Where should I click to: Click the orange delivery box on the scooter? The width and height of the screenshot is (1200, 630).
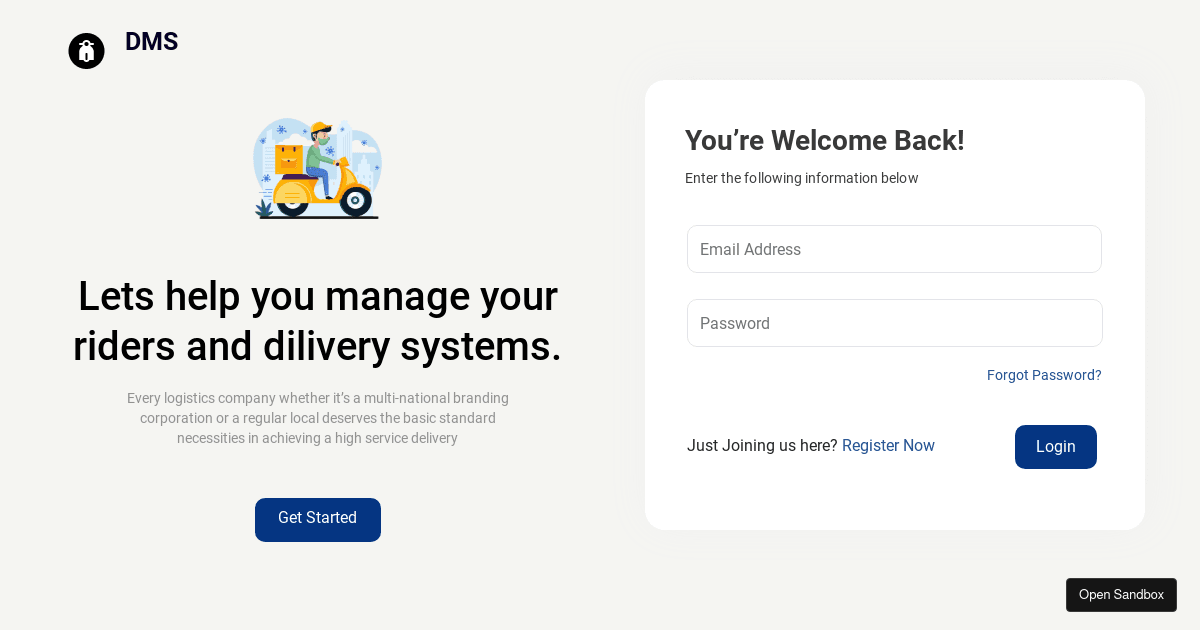click(289, 158)
